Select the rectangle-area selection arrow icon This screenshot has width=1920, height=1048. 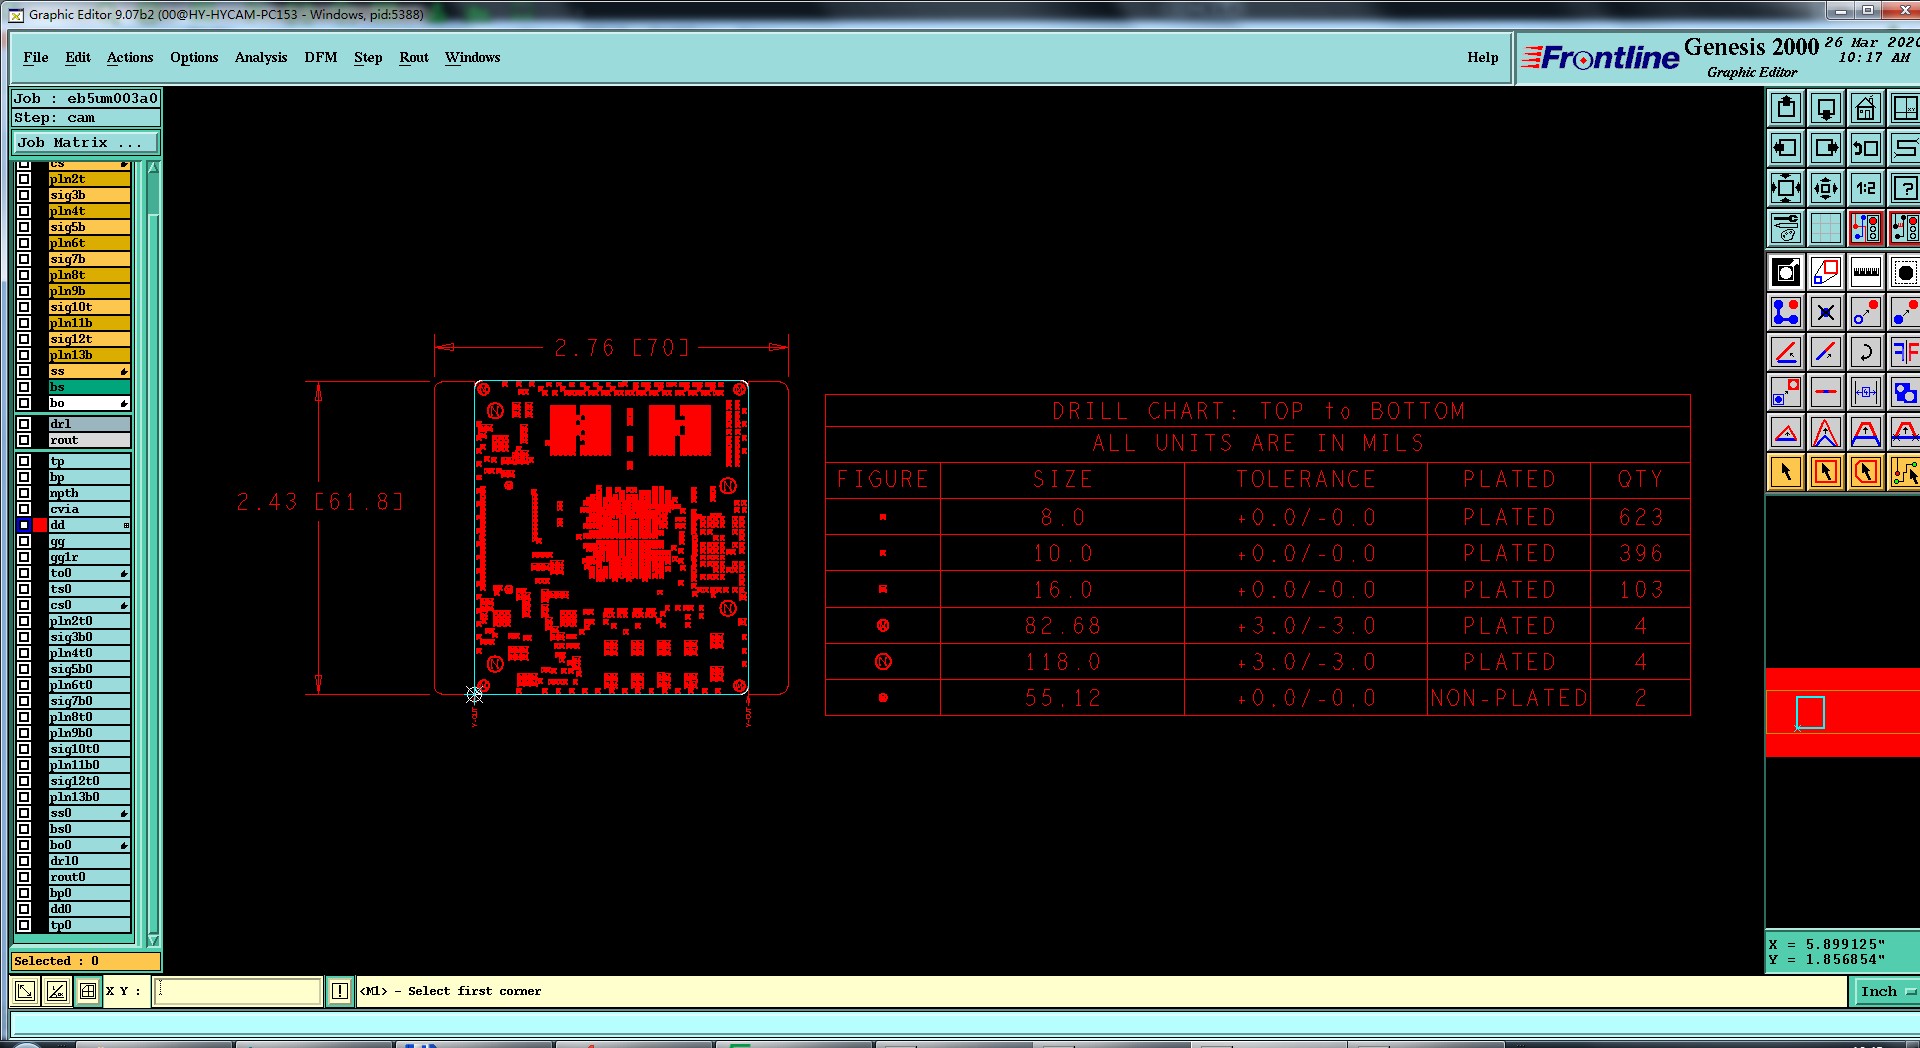coord(1826,472)
